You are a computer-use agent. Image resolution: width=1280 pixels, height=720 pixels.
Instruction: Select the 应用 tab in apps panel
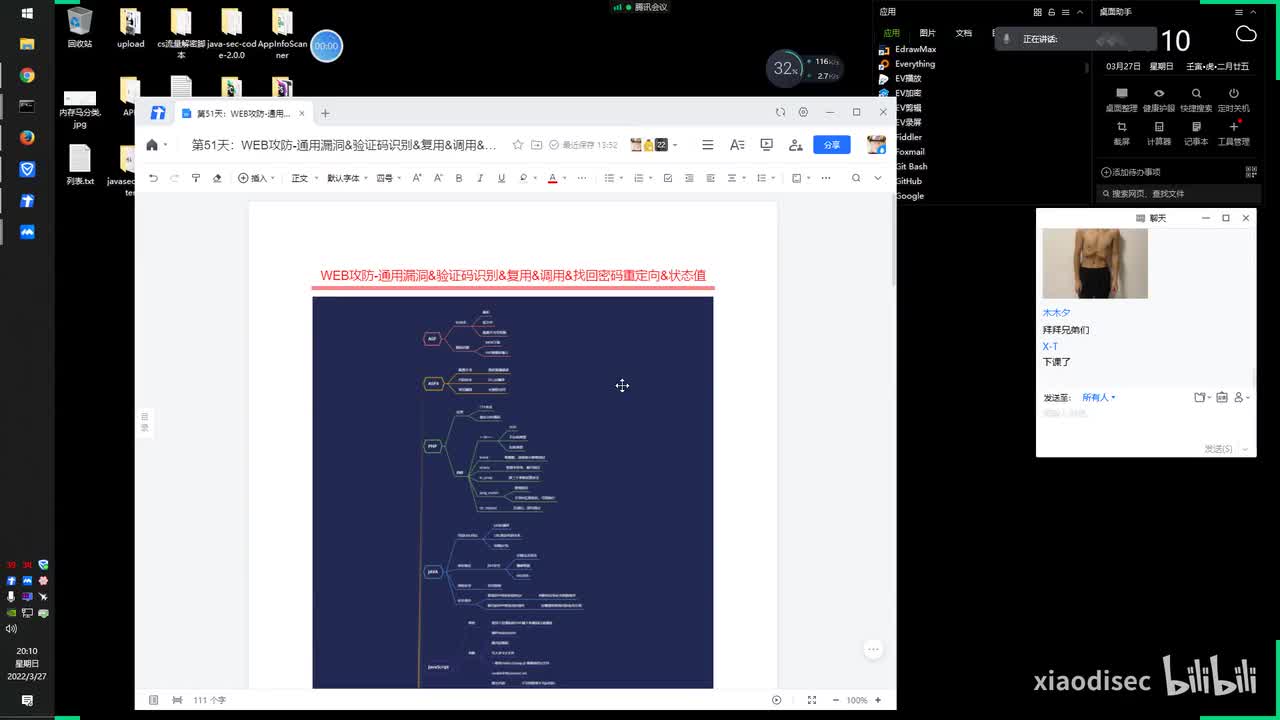coord(891,33)
